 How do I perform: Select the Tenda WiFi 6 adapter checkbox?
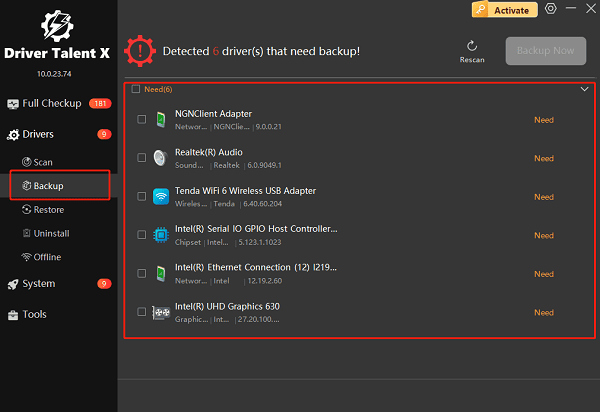tap(141, 197)
